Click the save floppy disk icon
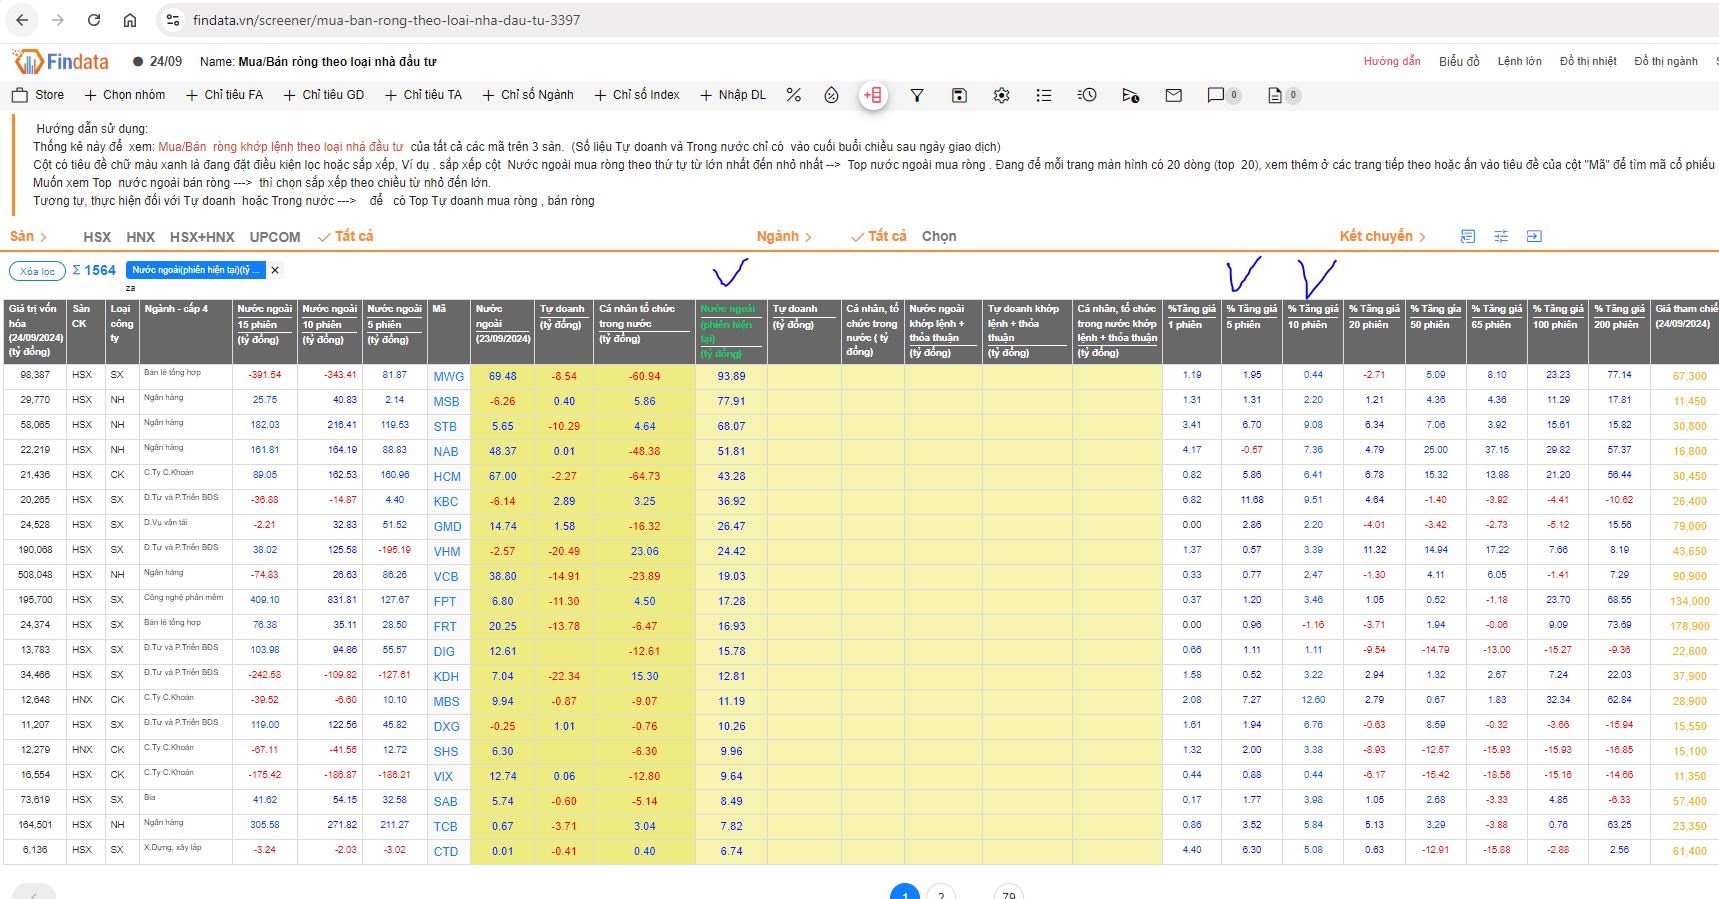 (959, 95)
